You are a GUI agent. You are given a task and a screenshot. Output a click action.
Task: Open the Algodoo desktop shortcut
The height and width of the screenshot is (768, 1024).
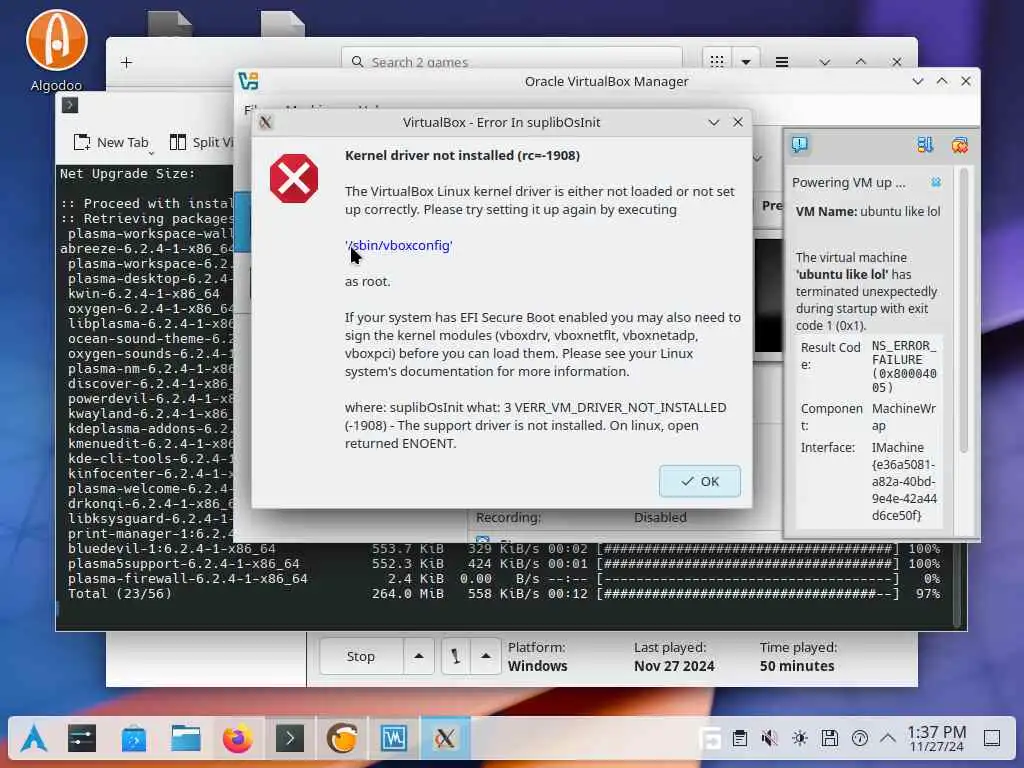(x=56, y=50)
